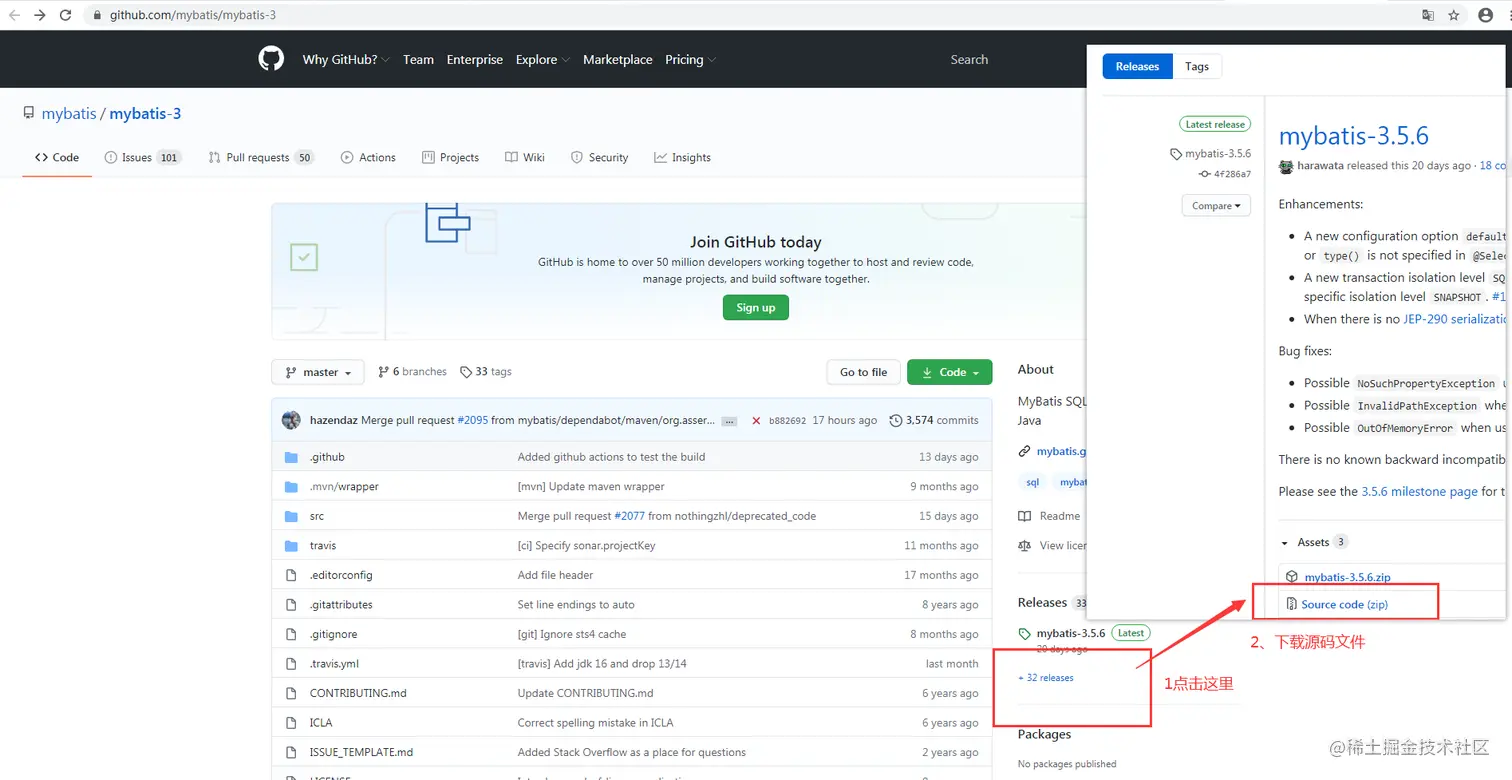Click the folder icon beside src

coord(291,516)
